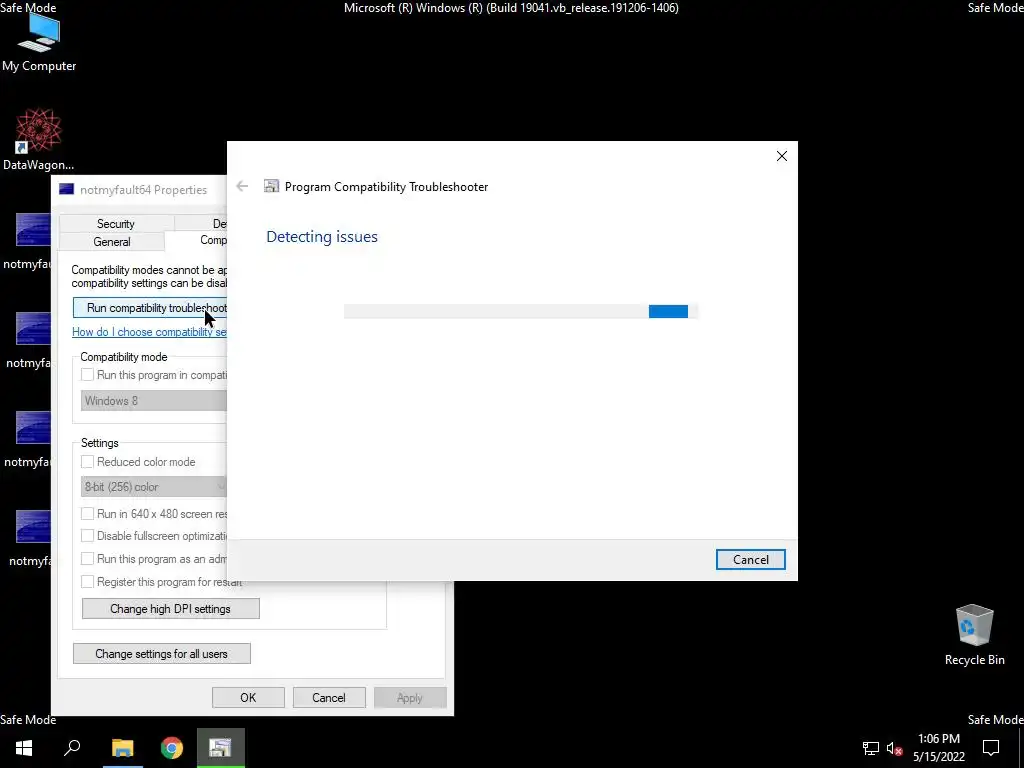Open File Explorer from taskbar
Screen dimensions: 1024x768
122,748
